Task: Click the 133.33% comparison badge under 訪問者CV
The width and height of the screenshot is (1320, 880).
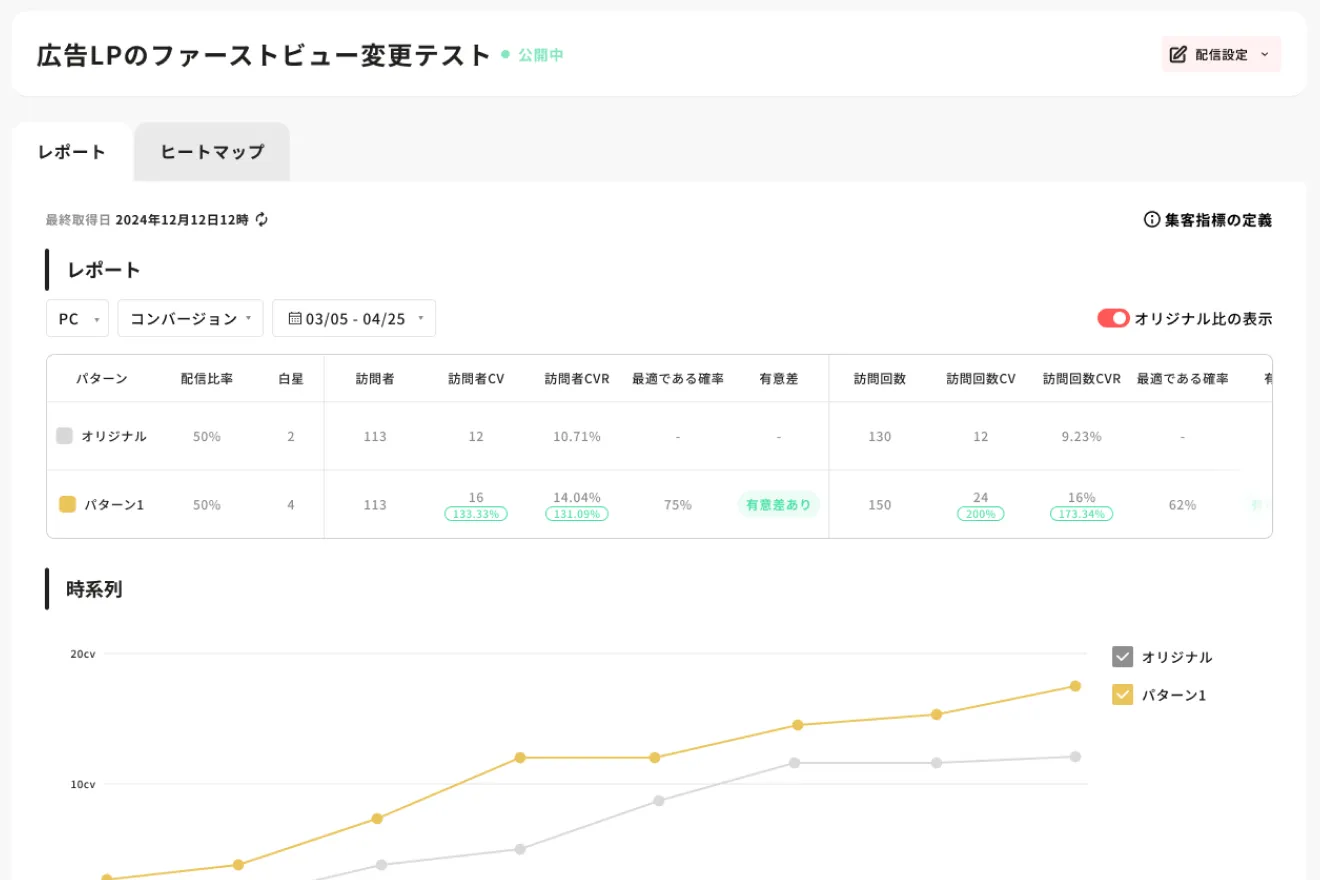Action: [475, 513]
